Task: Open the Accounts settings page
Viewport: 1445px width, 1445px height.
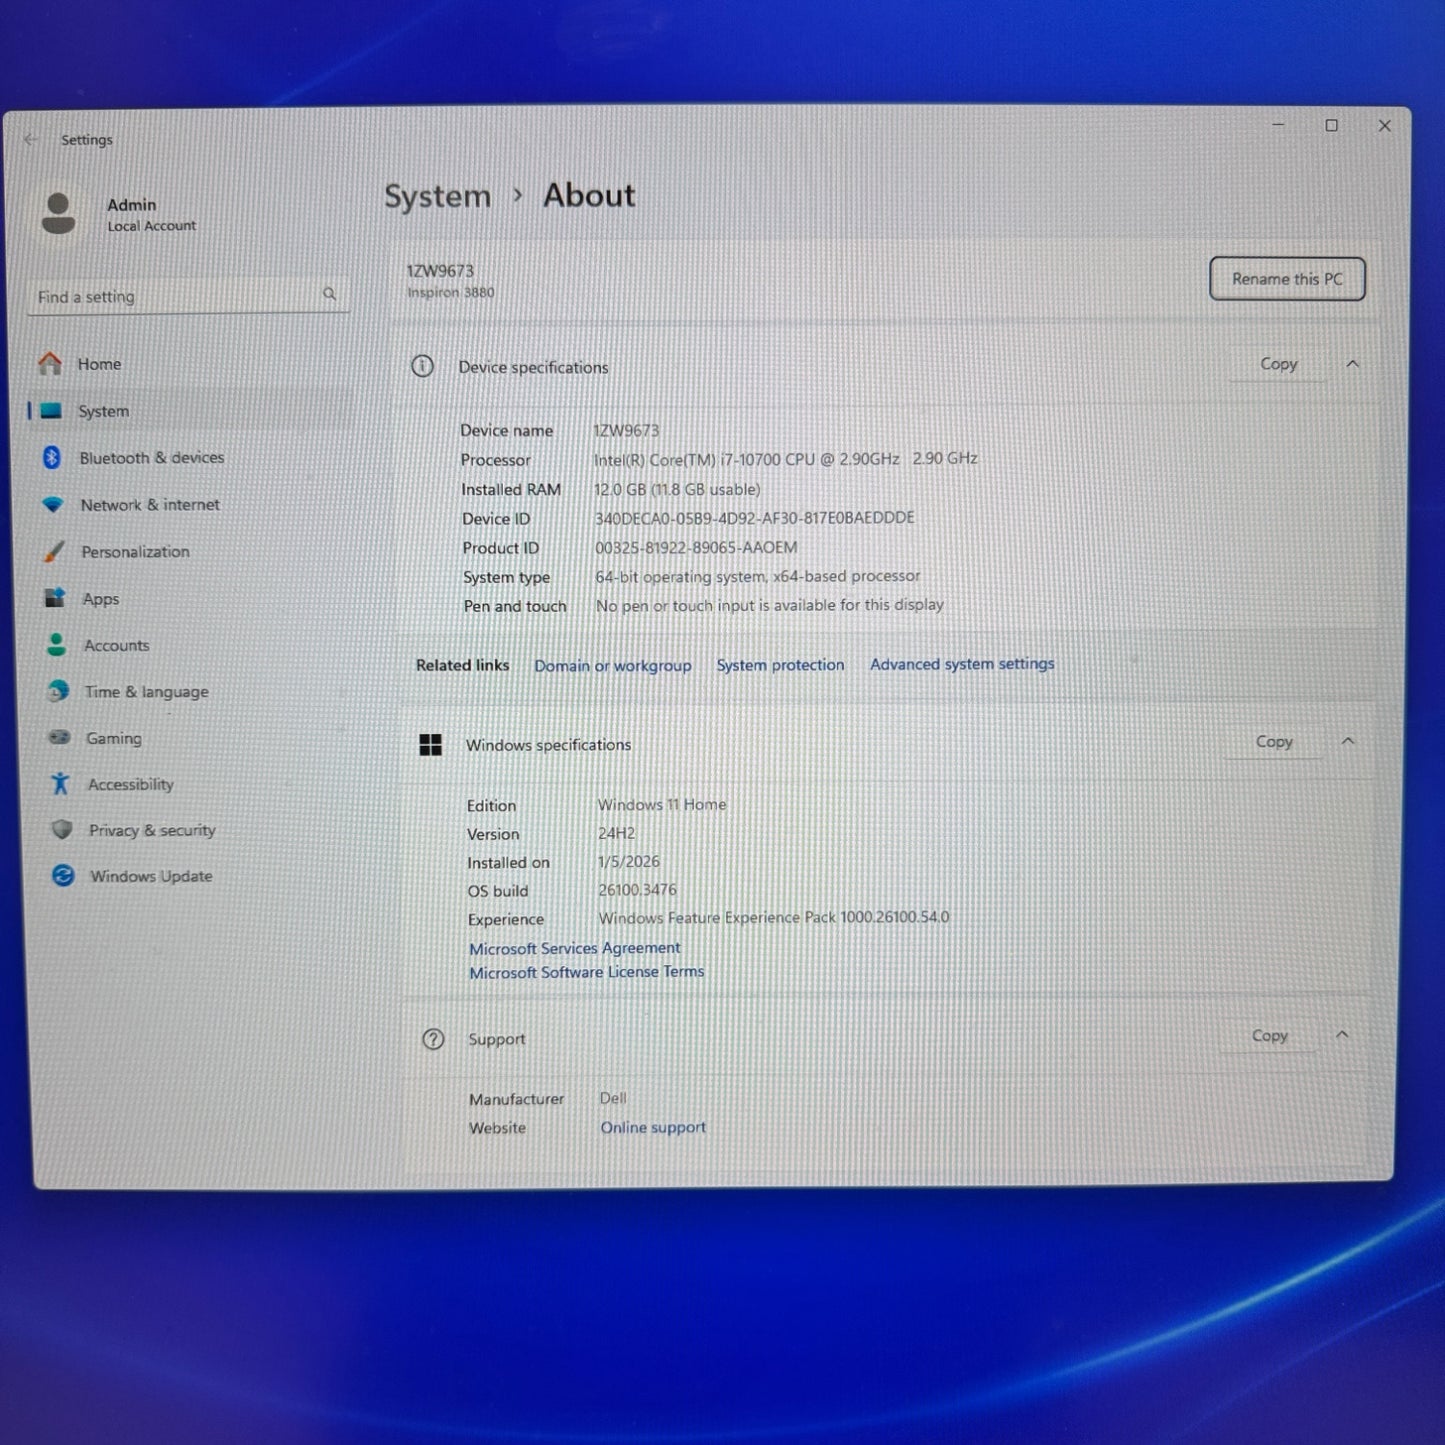Action: 116,646
